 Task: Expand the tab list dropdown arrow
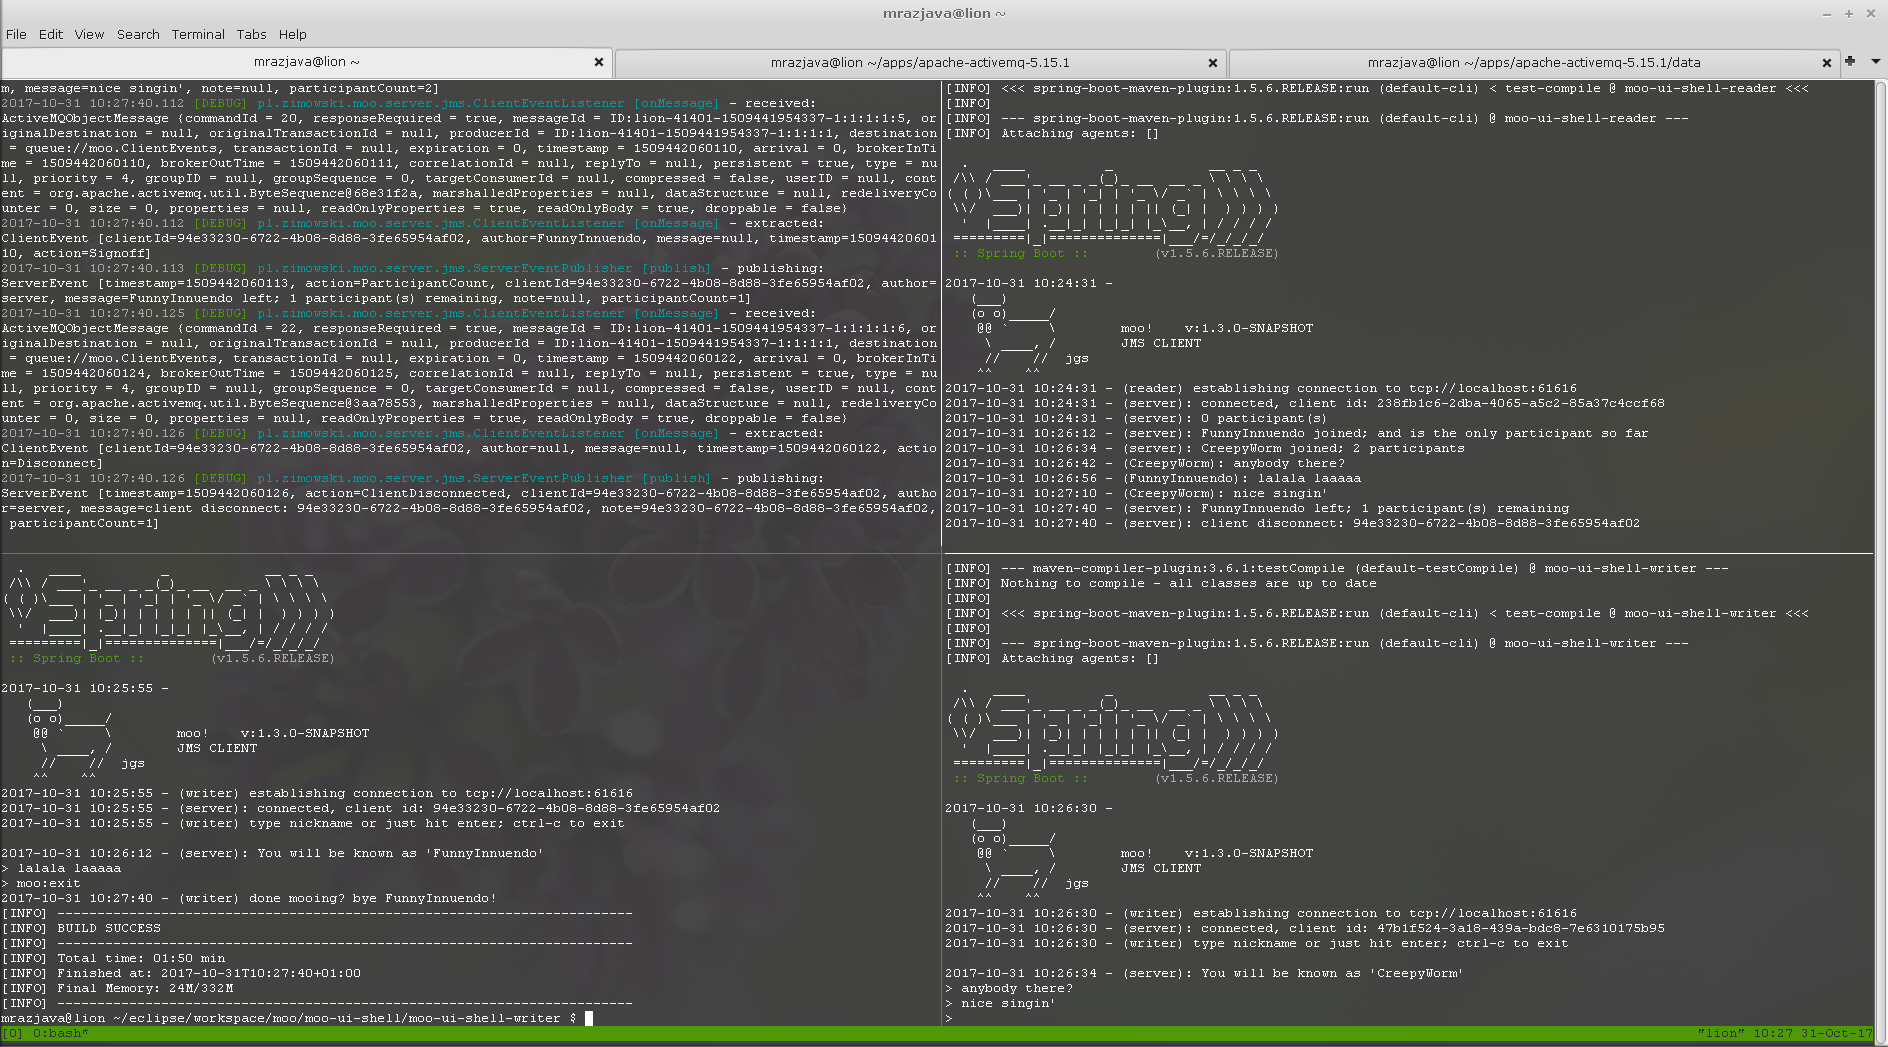click(1875, 62)
